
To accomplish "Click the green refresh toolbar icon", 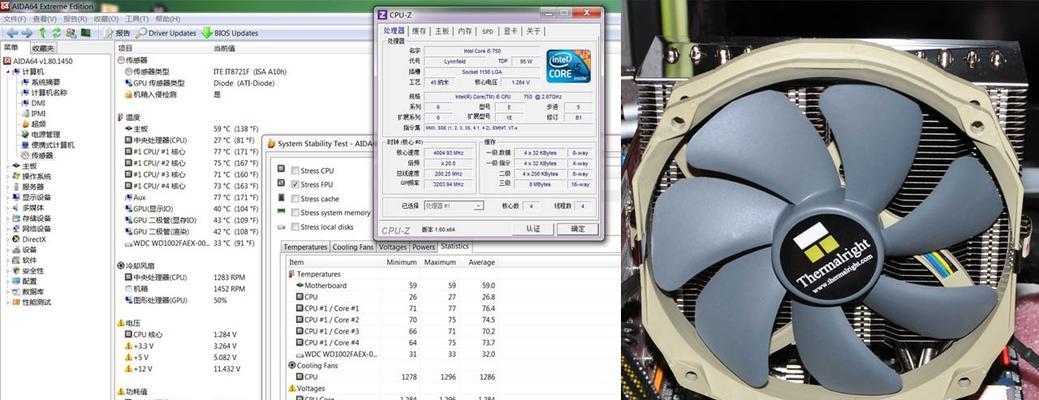I will point(57,33).
